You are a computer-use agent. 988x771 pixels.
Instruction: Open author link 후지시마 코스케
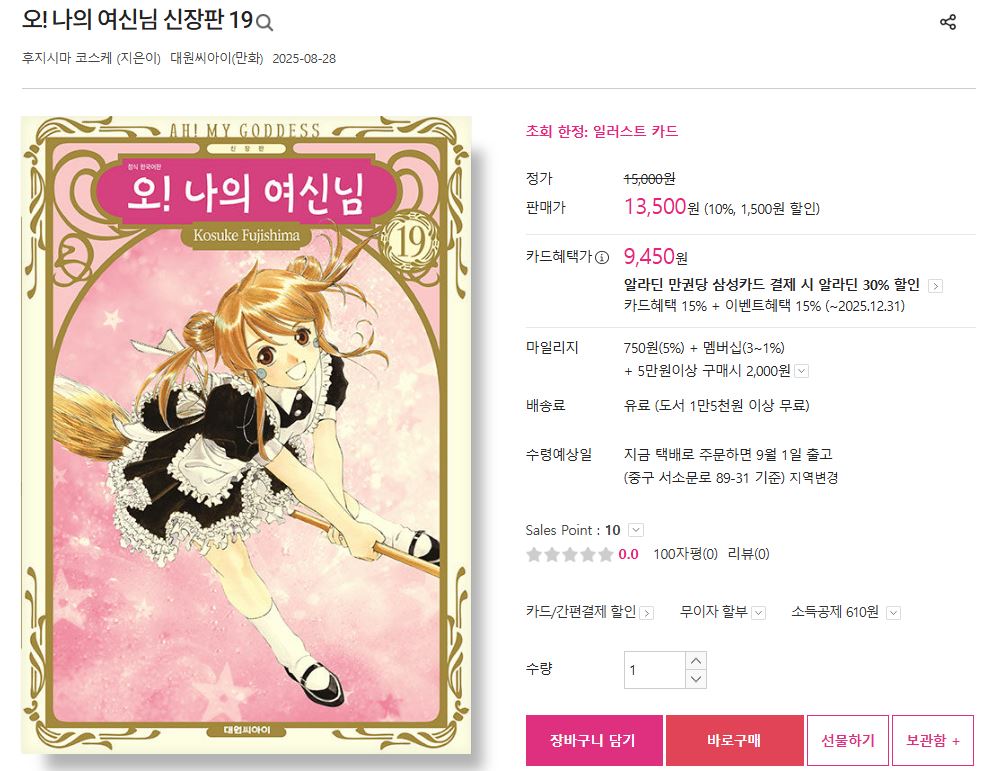coord(67,59)
